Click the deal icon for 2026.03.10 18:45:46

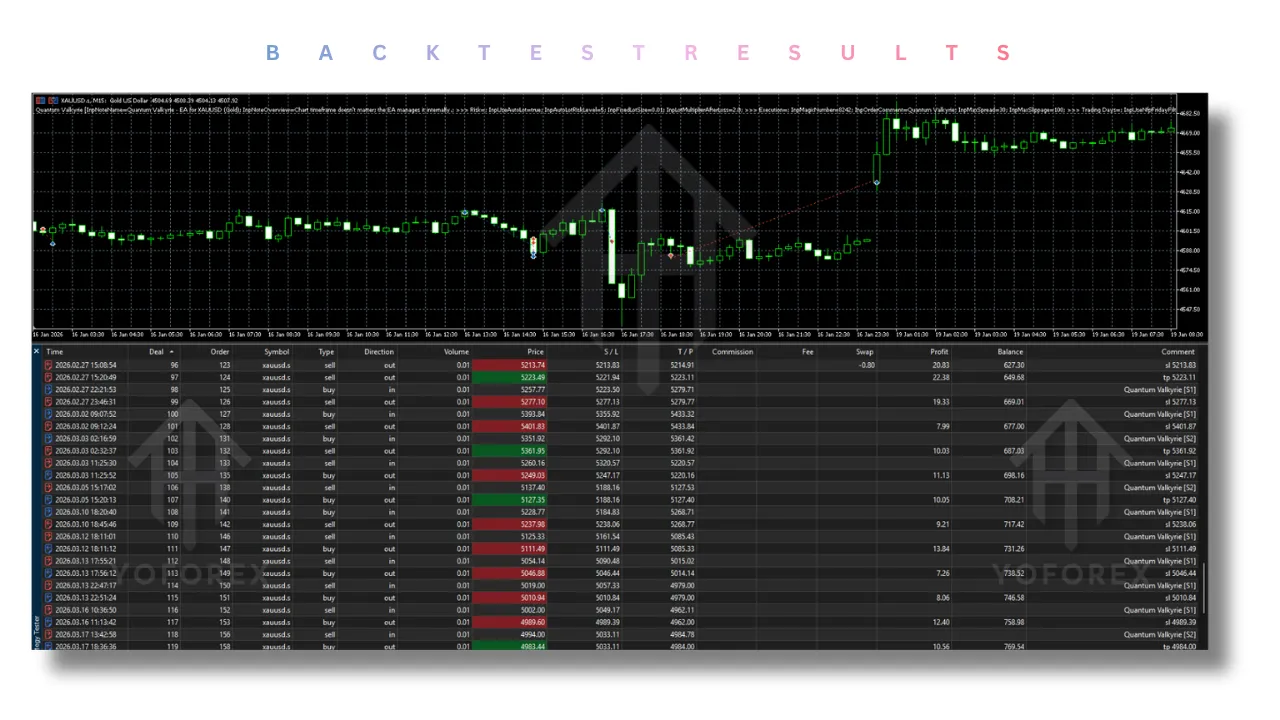point(49,524)
